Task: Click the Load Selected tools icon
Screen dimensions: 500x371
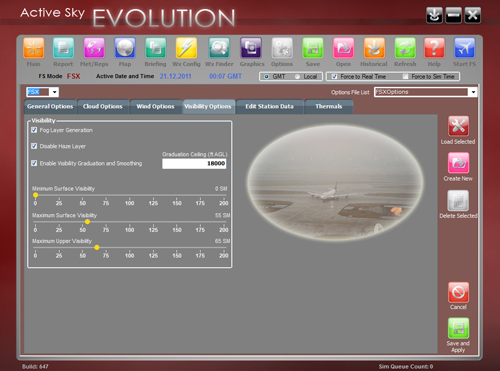Action: (x=458, y=126)
